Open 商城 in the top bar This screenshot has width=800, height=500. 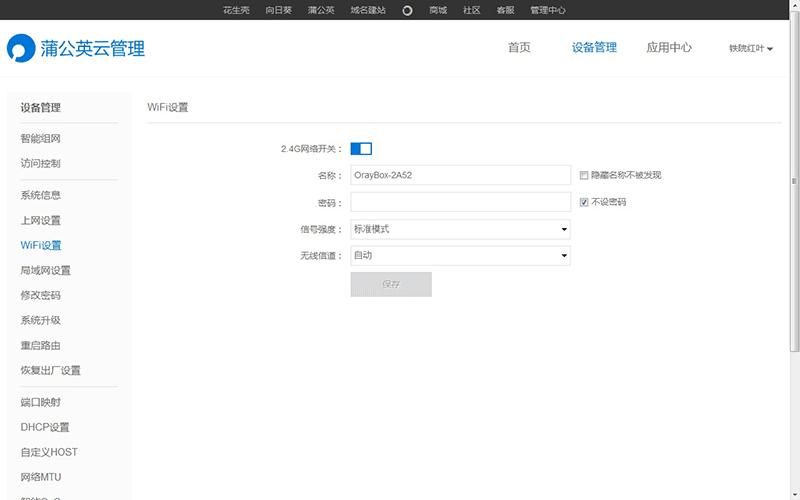pos(438,10)
